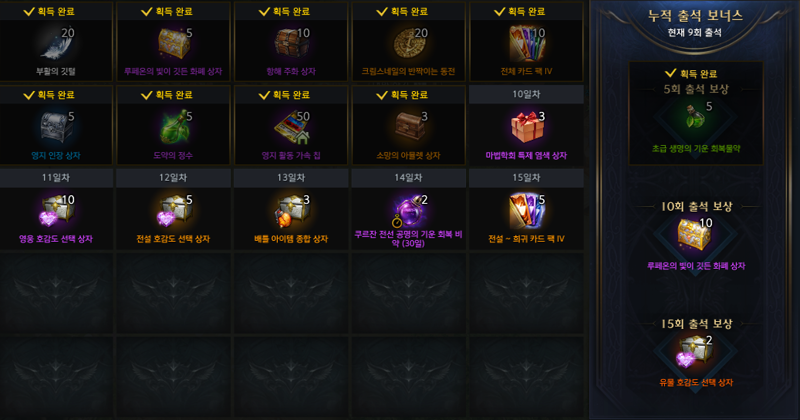Click the 10일차 day header
The image size is (800, 420).
(x=527, y=94)
